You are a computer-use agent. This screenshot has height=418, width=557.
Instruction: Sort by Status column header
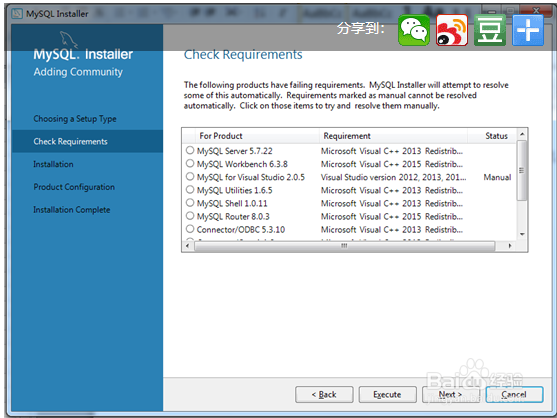[x=492, y=136]
